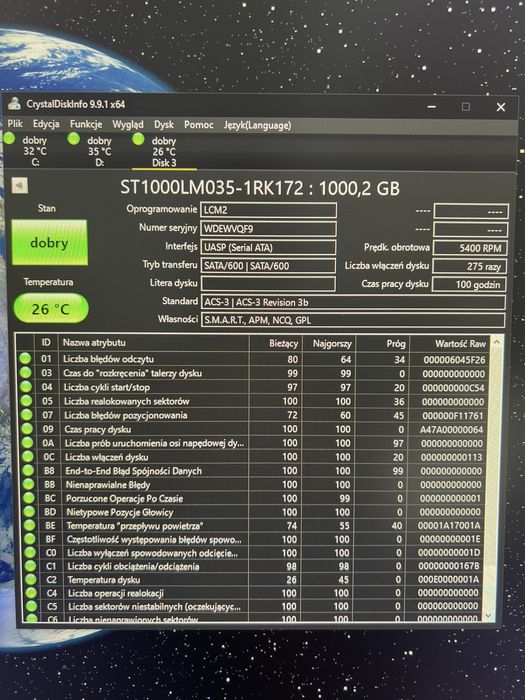Viewport: 525px width, 700px height.
Task: Click the 5400 RPM rotation speed field
Action: (x=470, y=248)
